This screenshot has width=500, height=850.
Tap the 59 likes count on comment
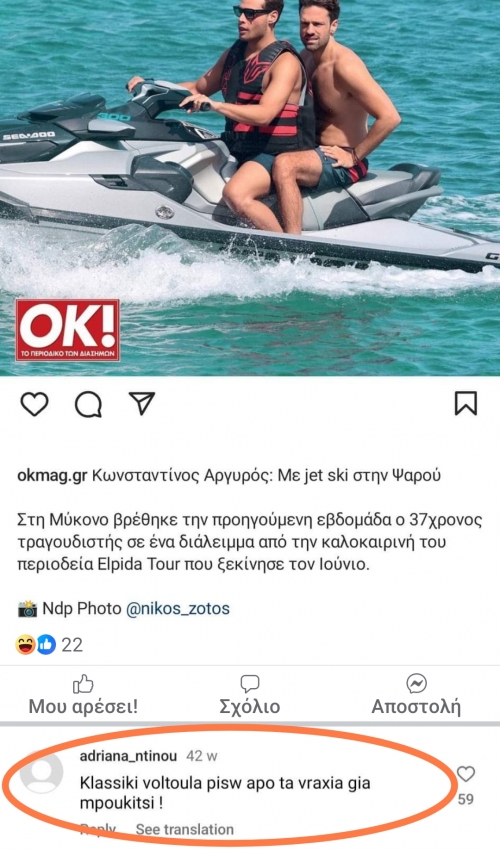(x=465, y=799)
